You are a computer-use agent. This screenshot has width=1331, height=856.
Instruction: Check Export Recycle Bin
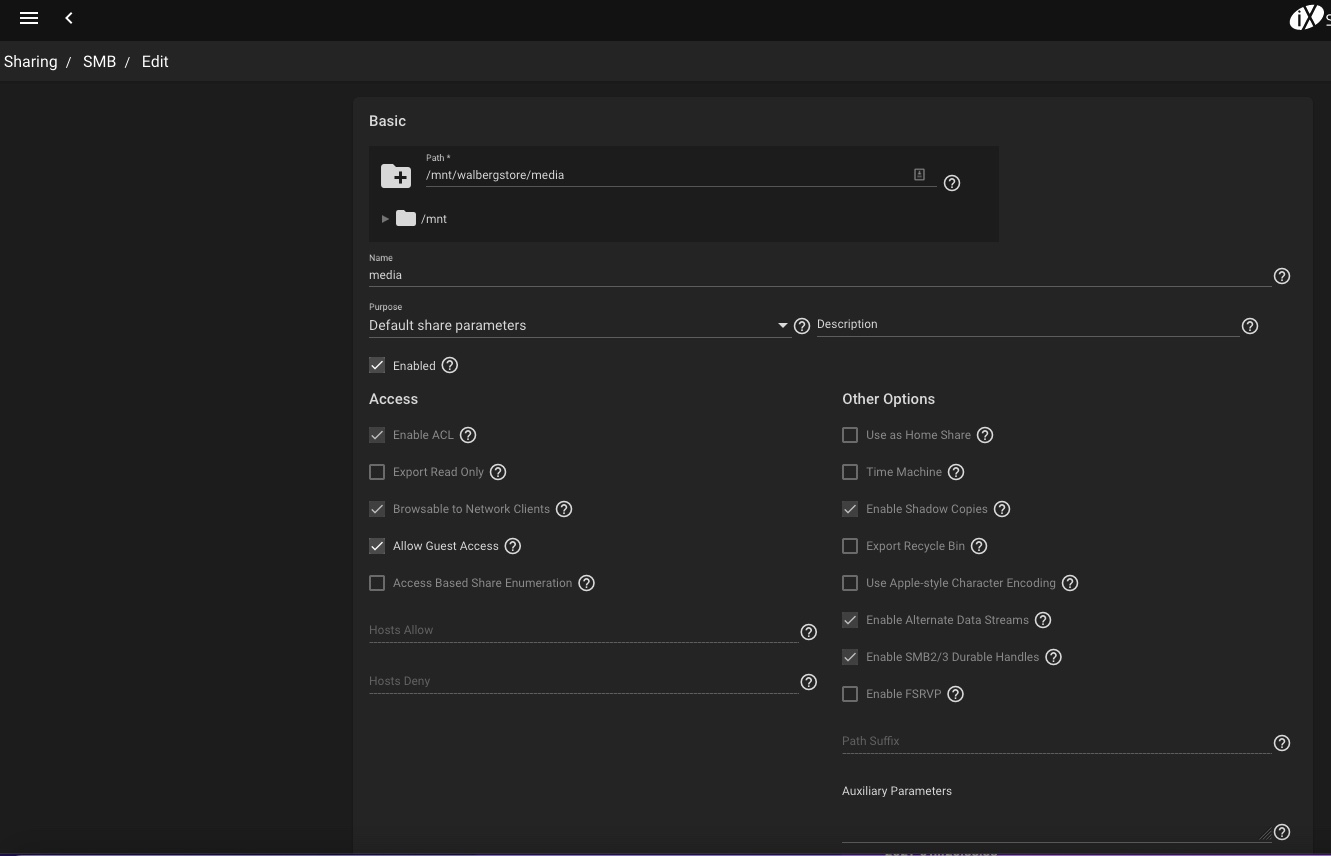pyautogui.click(x=850, y=546)
